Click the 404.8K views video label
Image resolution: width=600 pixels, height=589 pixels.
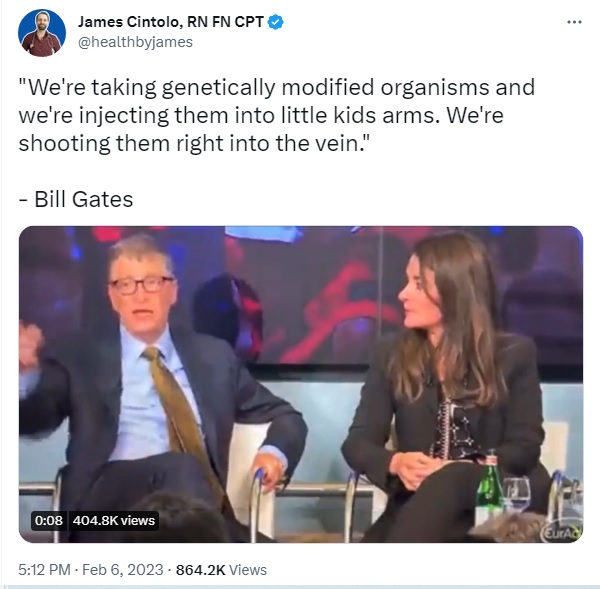coord(114,520)
